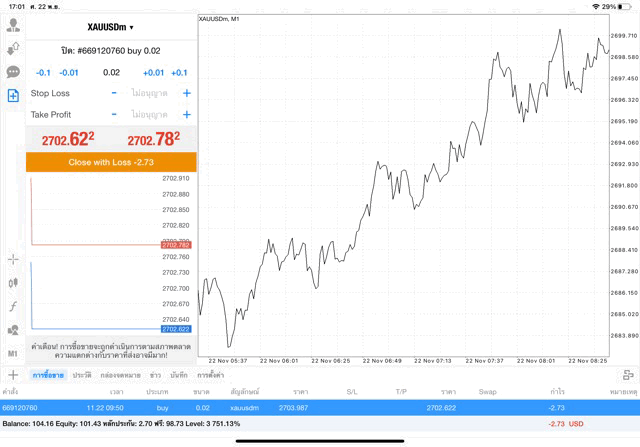Open the chart objects shapes icon
640x447 pixels.
coord(13,329)
